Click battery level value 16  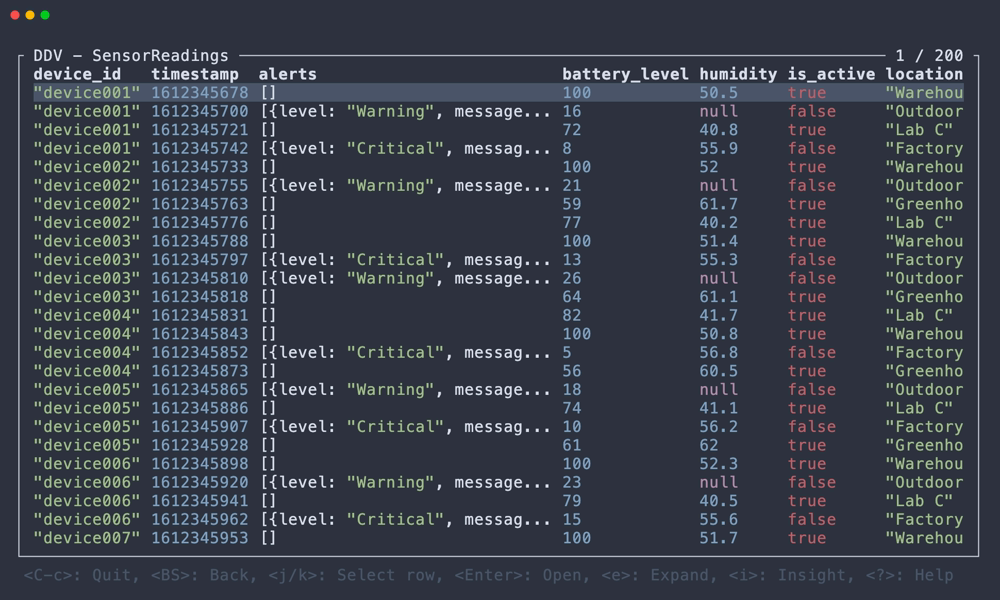571,111
